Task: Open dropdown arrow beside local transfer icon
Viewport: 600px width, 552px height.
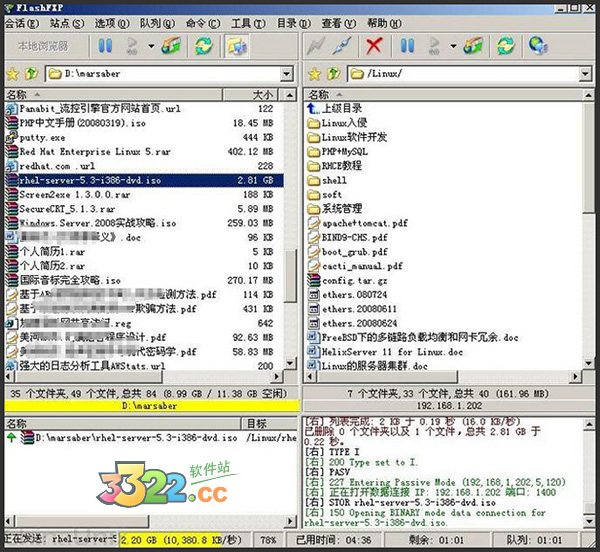Action: click(151, 46)
